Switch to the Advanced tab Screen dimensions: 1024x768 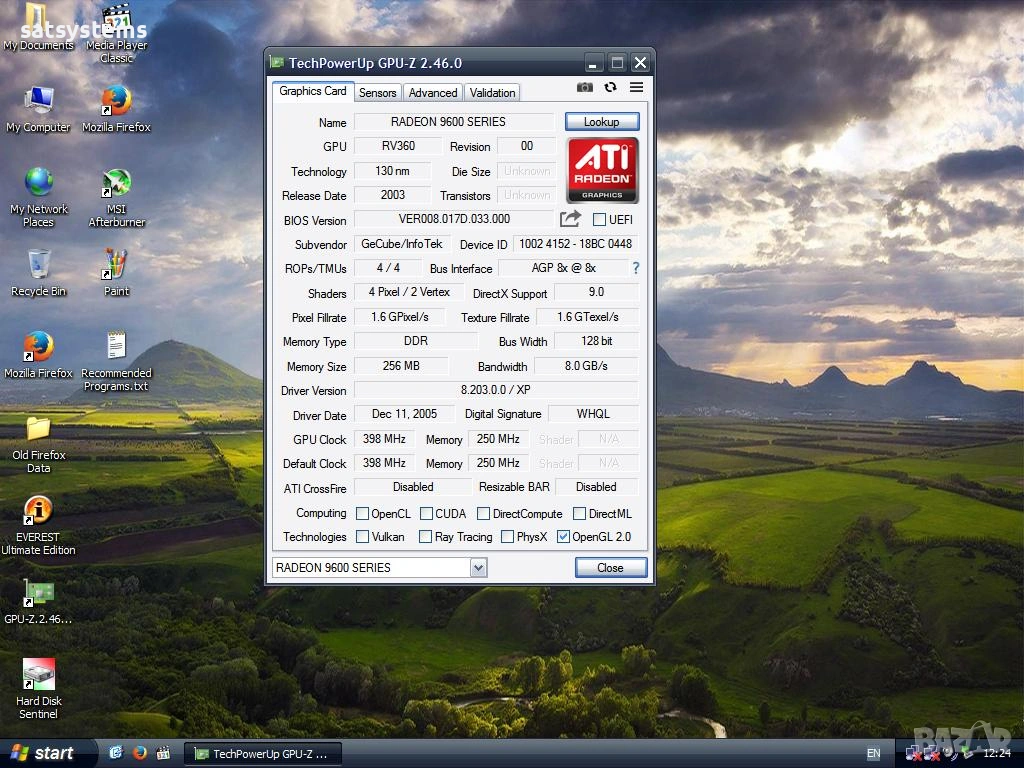(x=433, y=92)
